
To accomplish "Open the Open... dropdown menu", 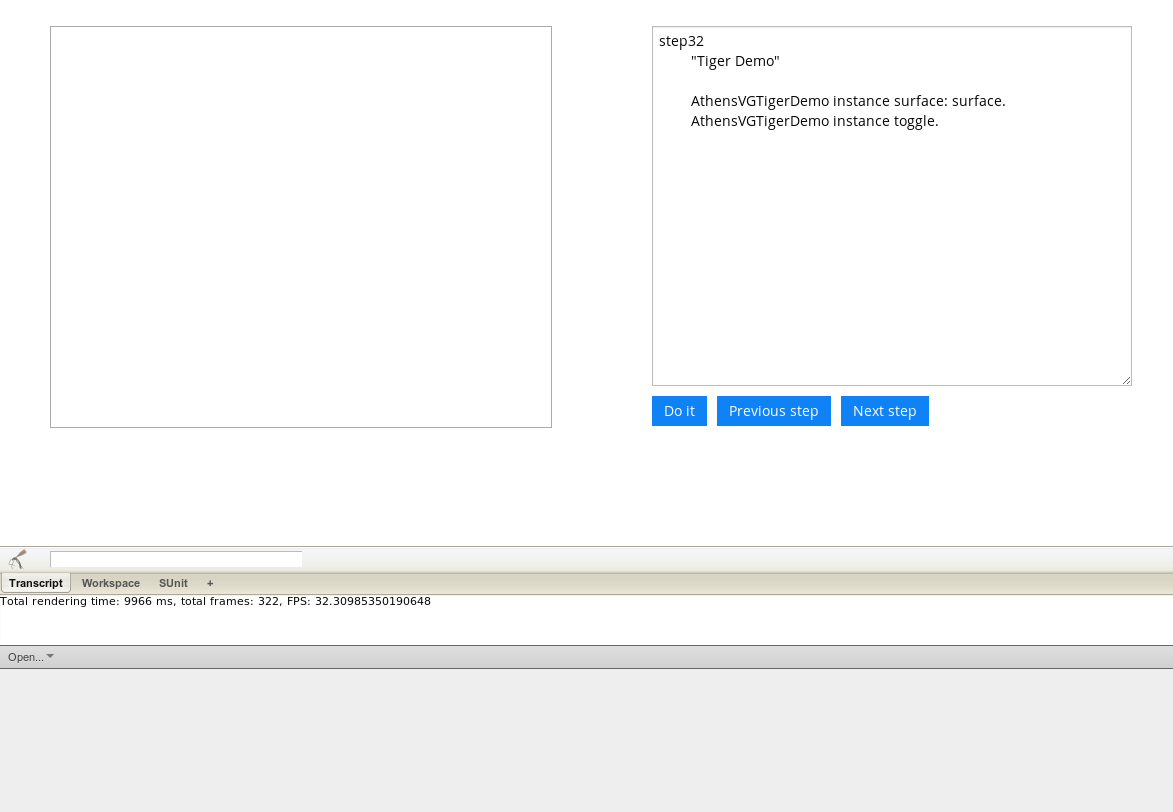I will (x=31, y=657).
